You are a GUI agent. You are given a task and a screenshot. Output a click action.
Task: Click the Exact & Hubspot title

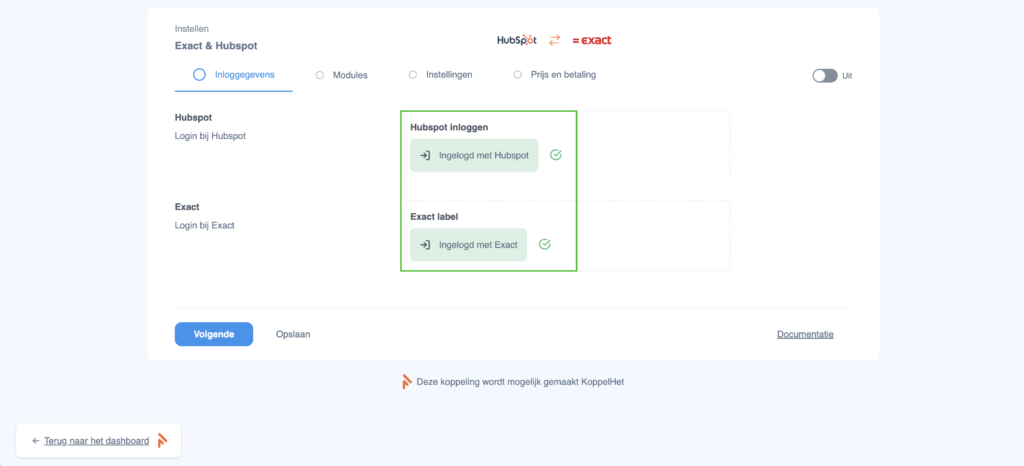[216, 46]
